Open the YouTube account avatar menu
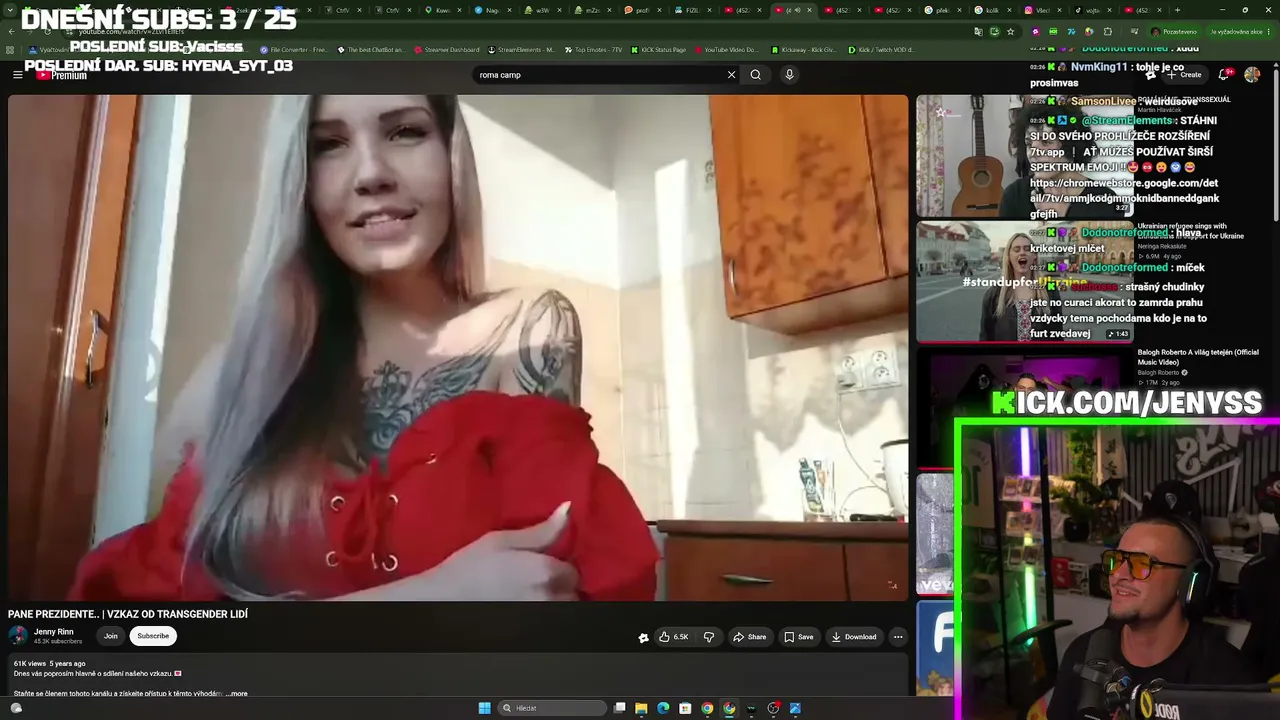Viewport: 1280px width, 720px height. [x=1252, y=75]
